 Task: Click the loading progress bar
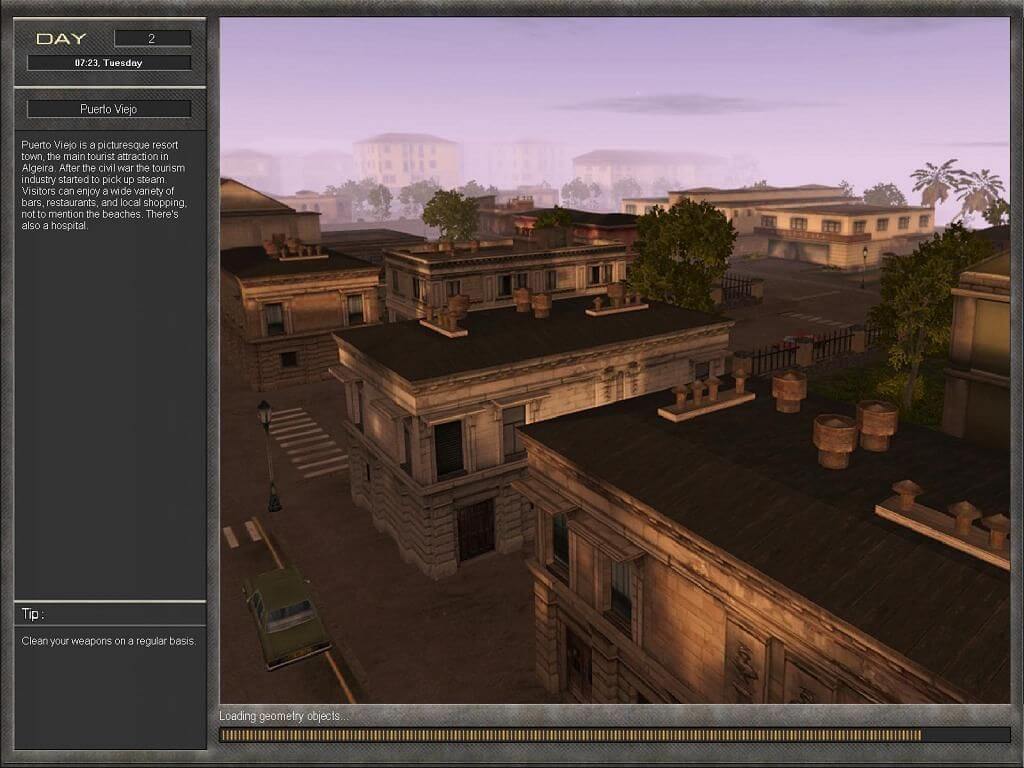[615, 735]
